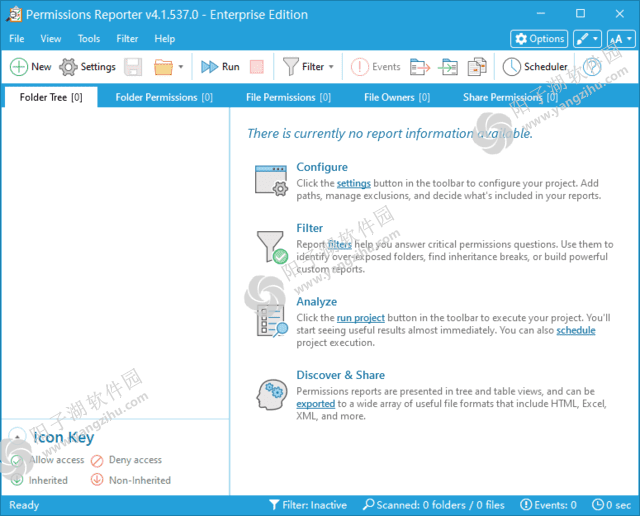Click the Deny access icon
Image resolution: width=640 pixels, height=516 pixels.
pyautogui.click(x=97, y=460)
